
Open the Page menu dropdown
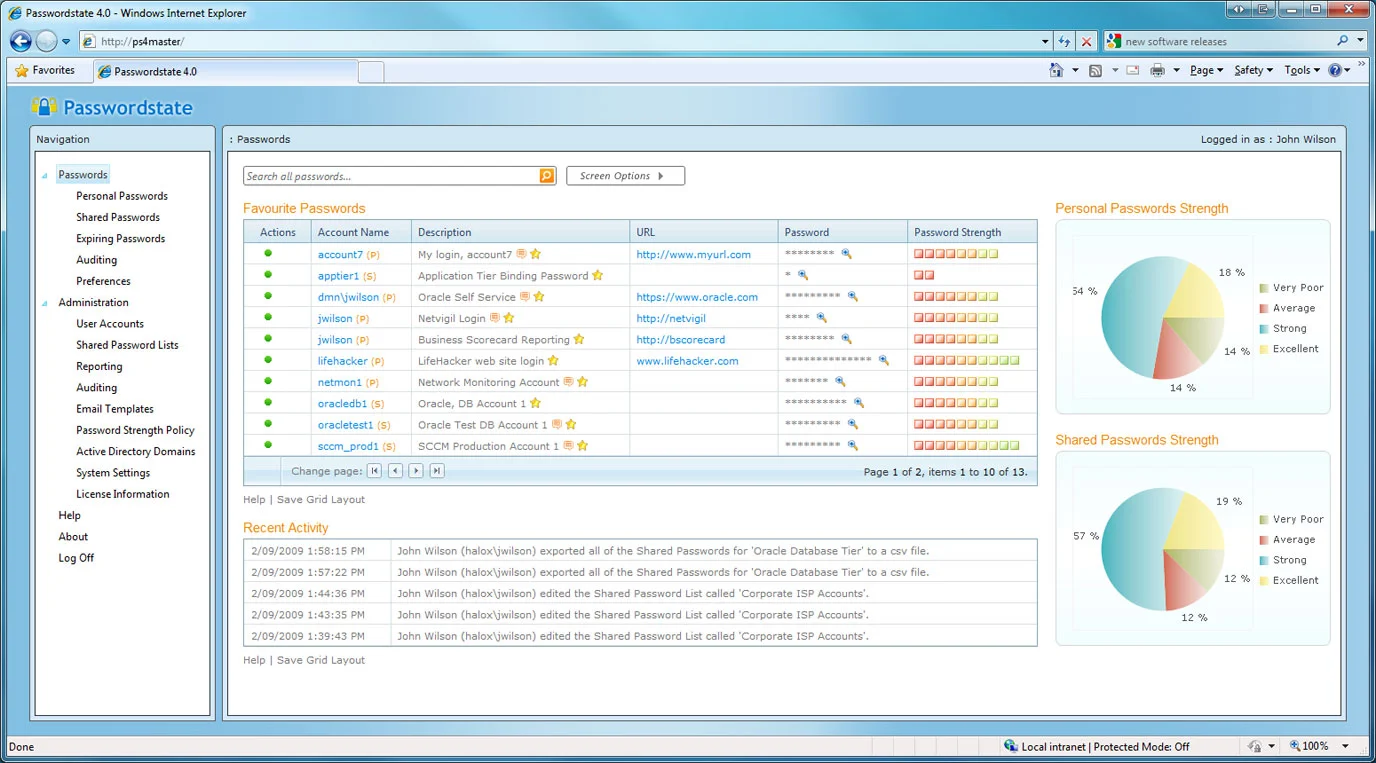click(x=1207, y=70)
